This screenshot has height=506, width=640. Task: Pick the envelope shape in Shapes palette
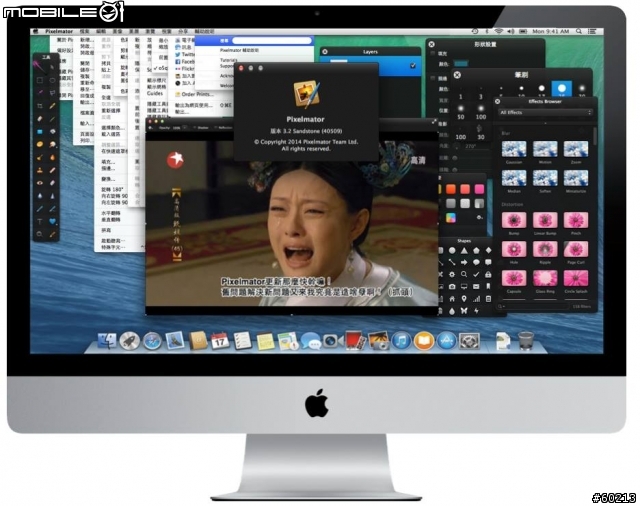coord(476,287)
